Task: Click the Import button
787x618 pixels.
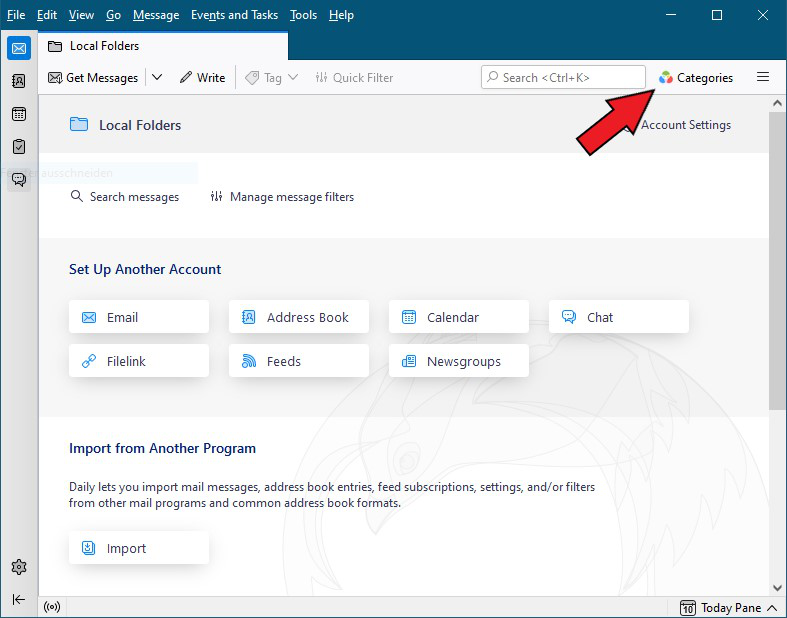Action: [139, 548]
